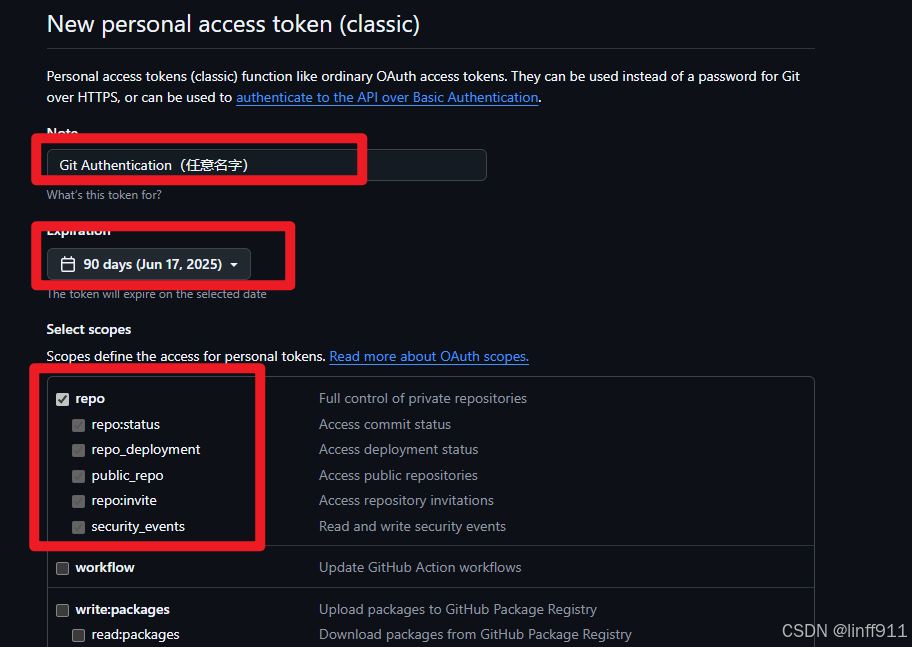Open the 90 days expiration dropdown

point(148,264)
